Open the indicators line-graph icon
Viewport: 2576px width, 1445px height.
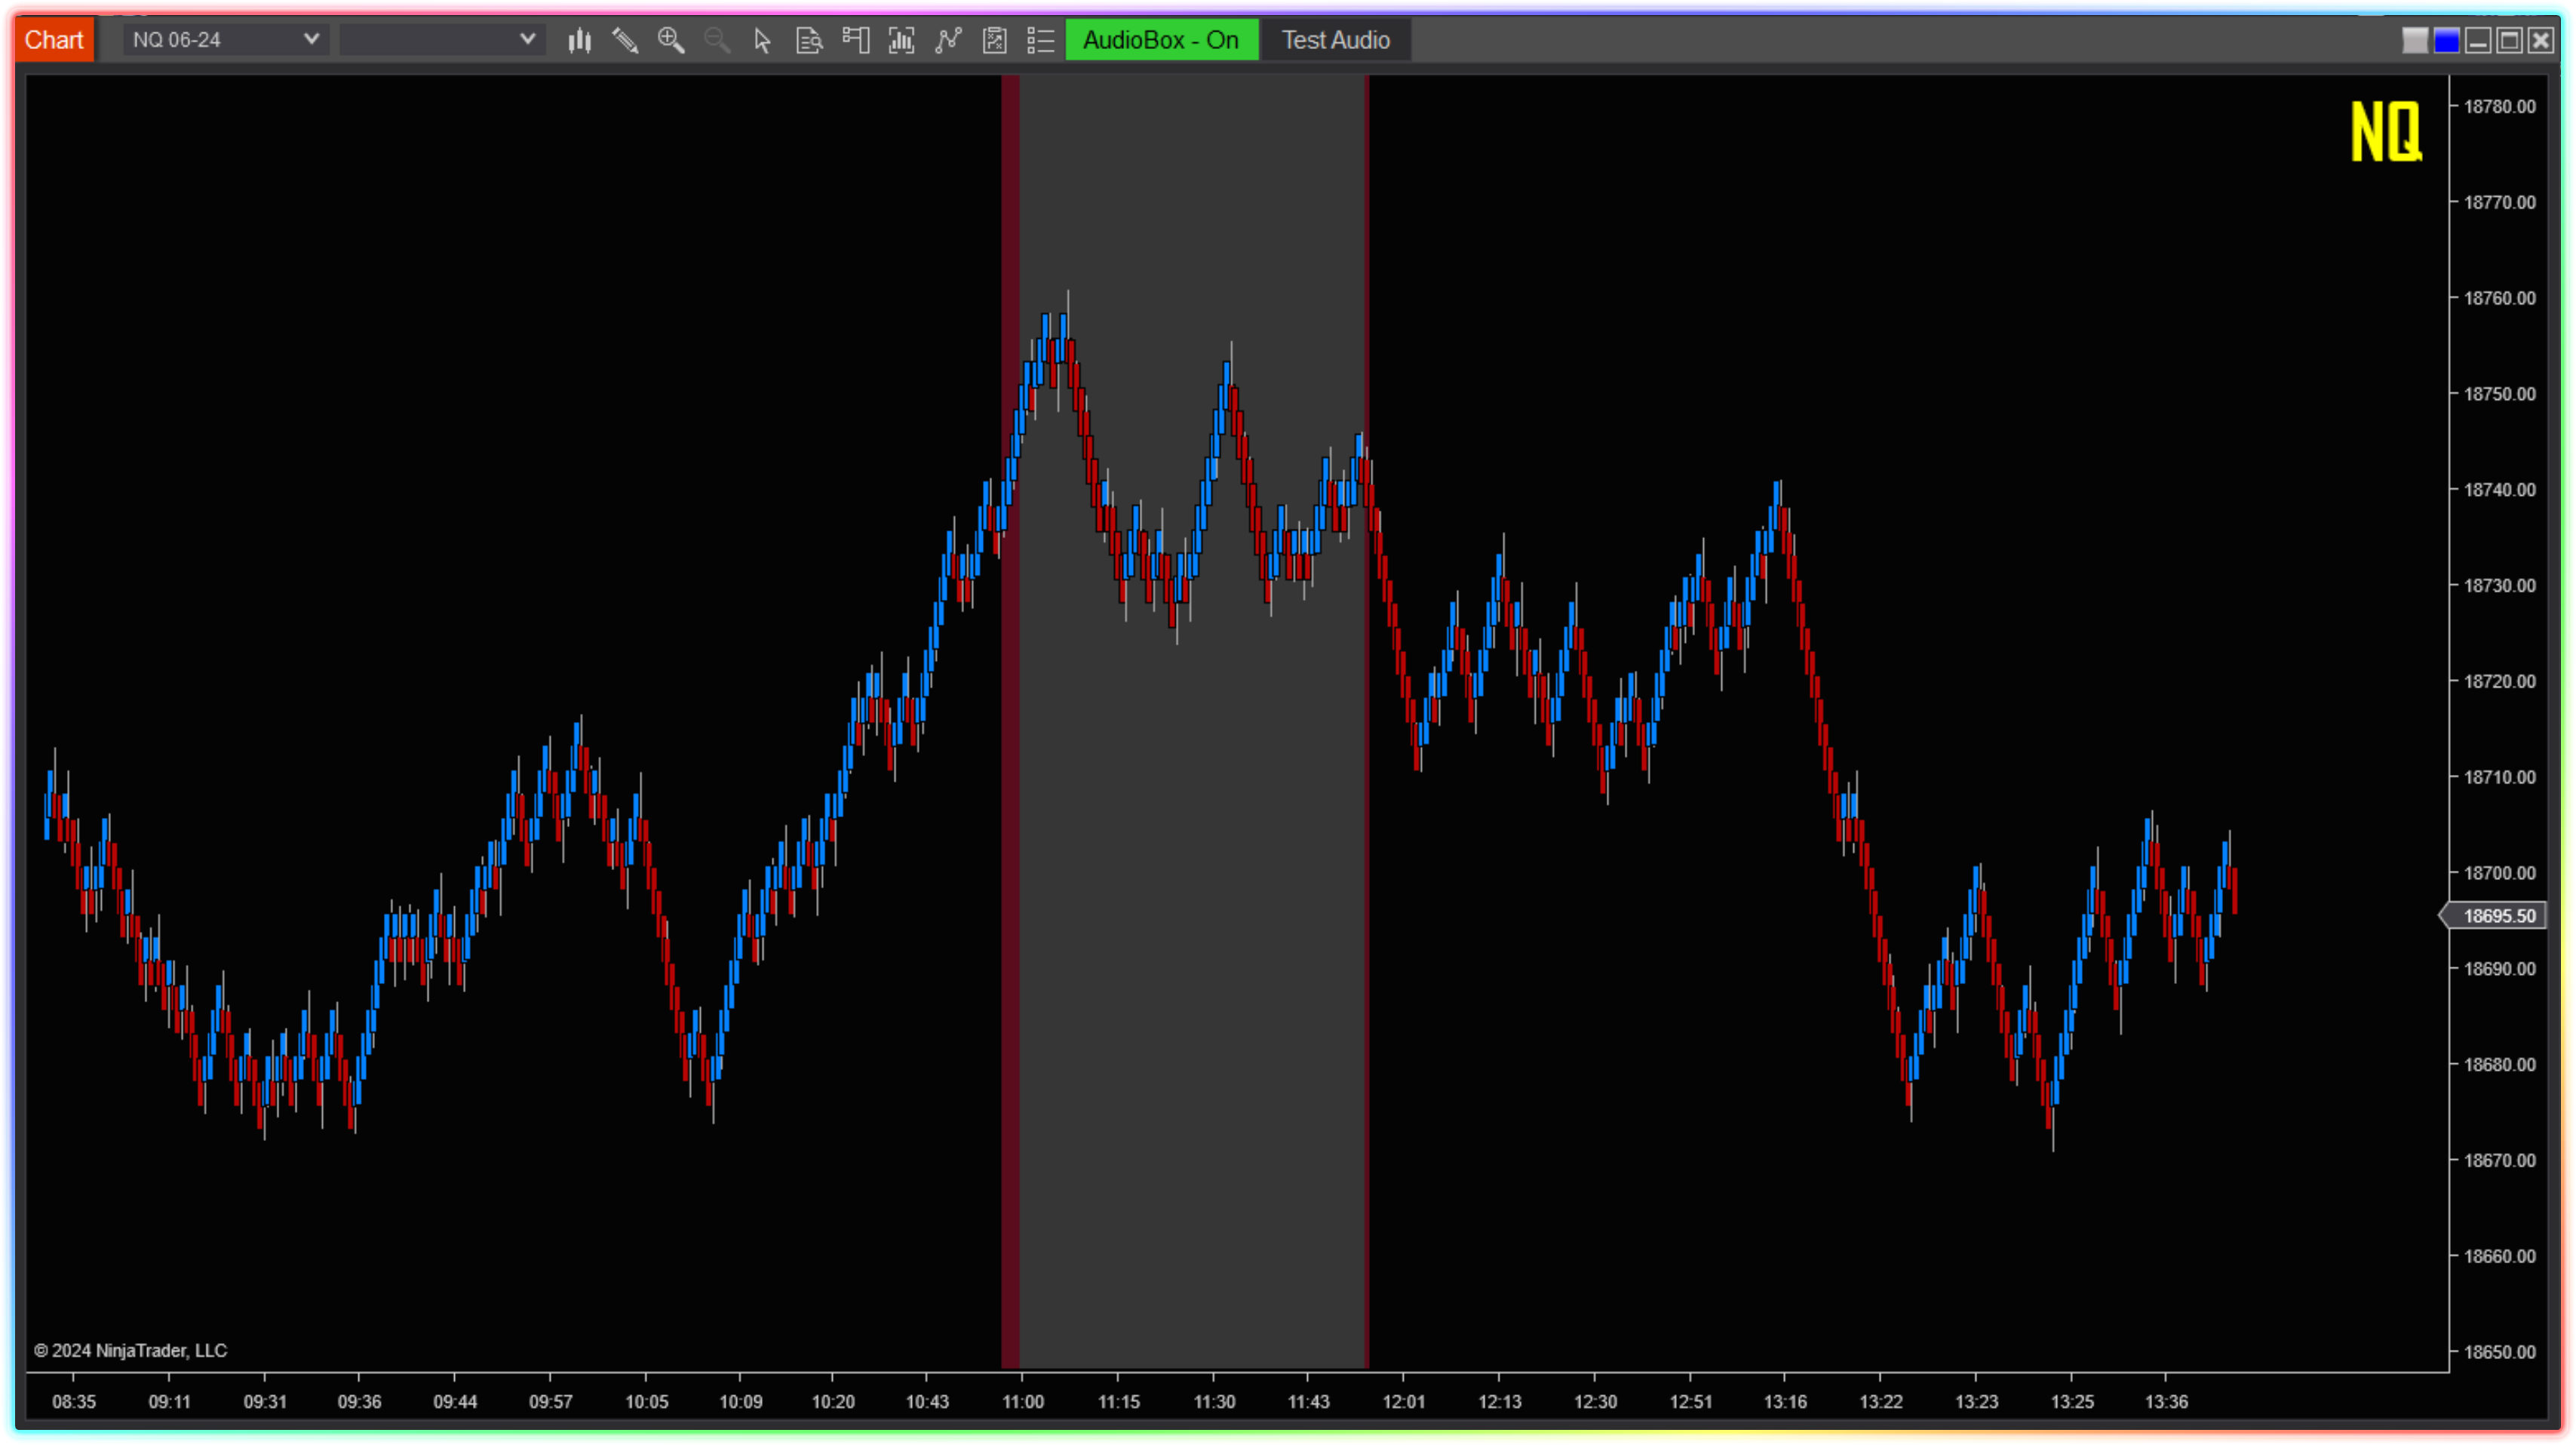[x=948, y=40]
